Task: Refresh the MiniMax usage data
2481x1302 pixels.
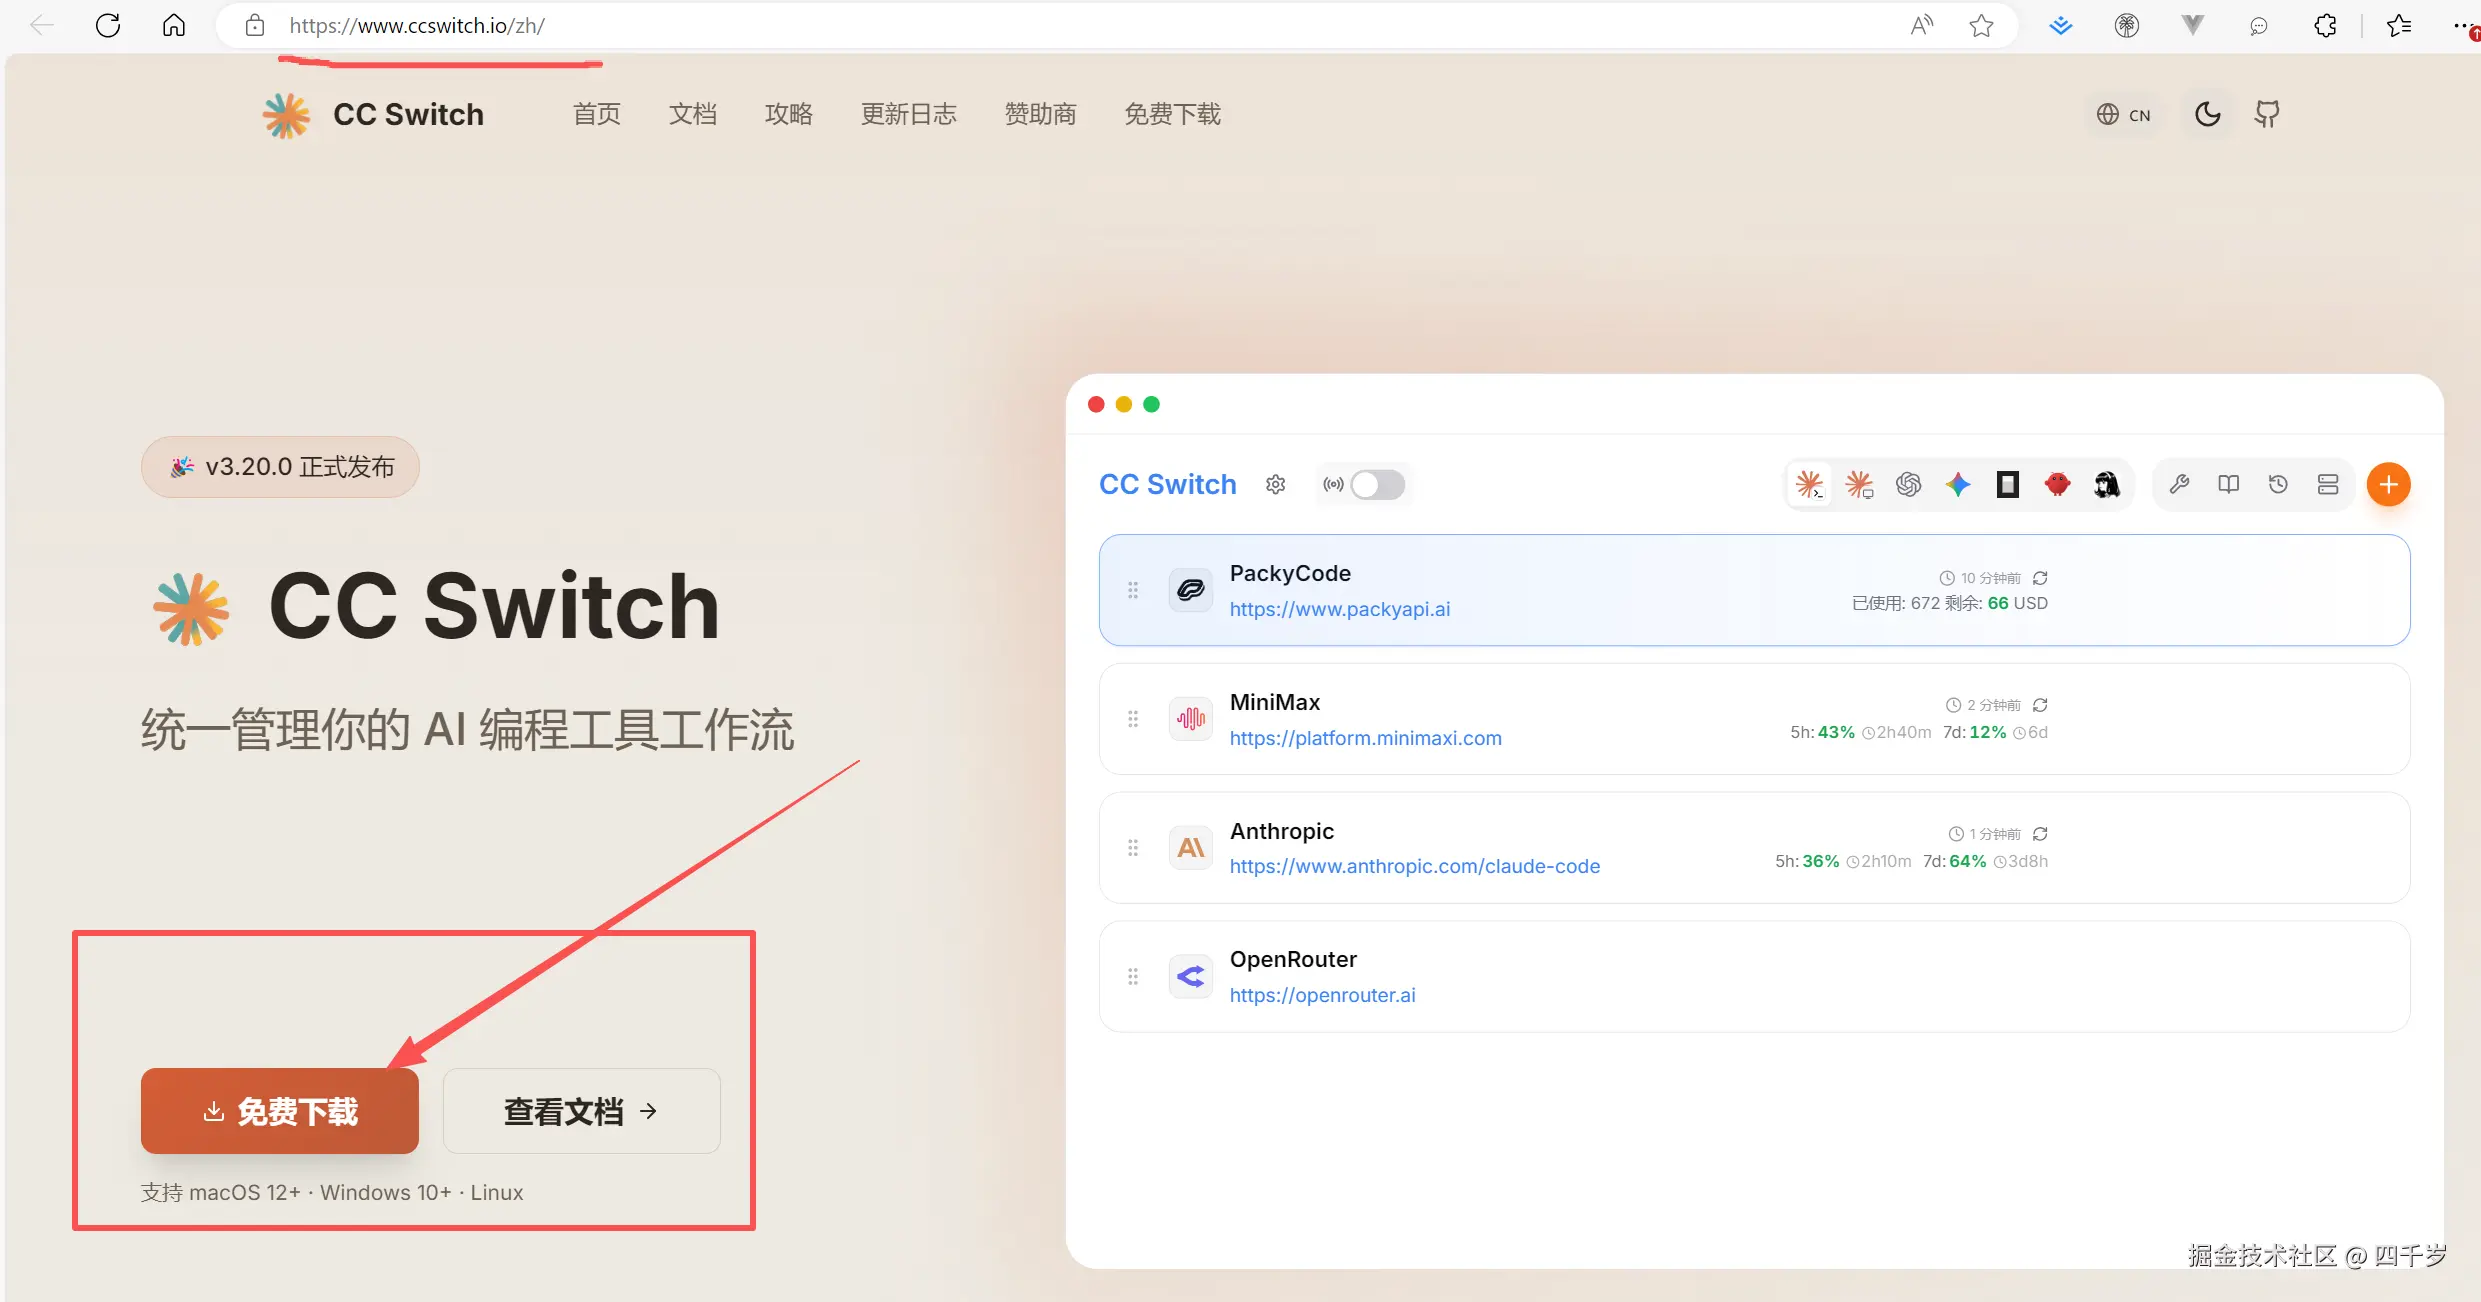Action: click(2040, 705)
